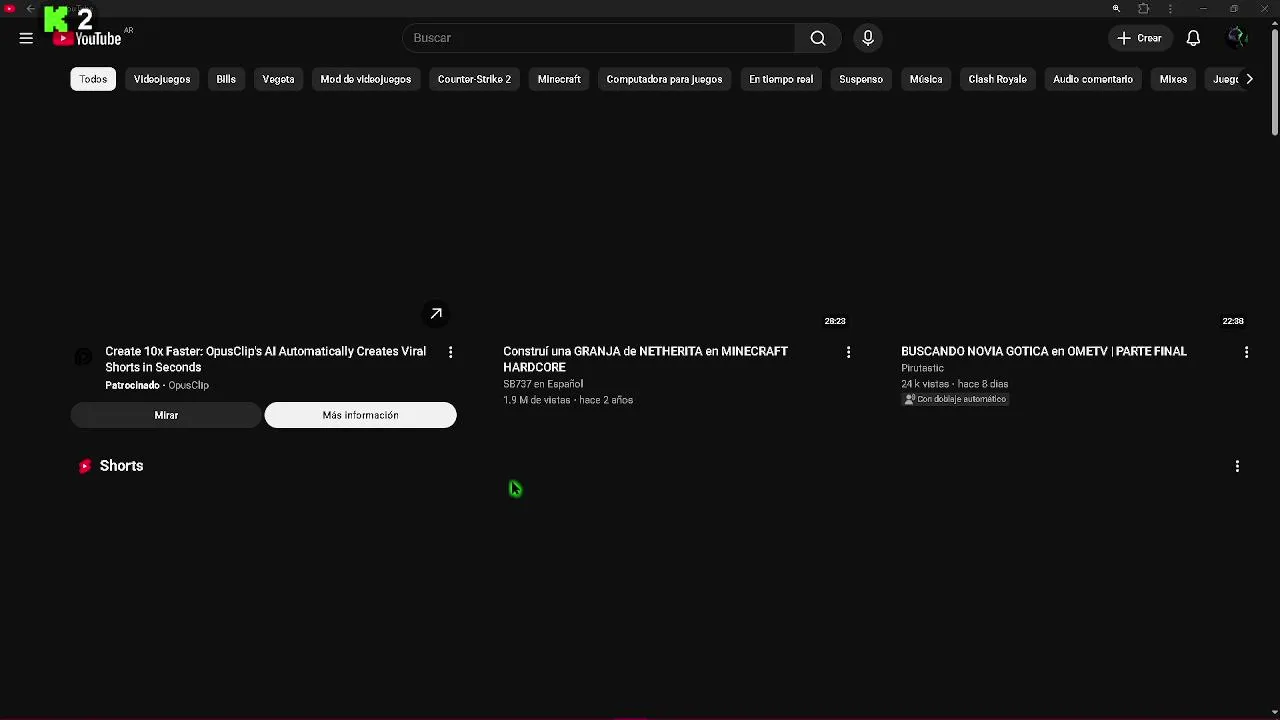Open BUSCANDO NOVIA GOTICA en OMETV video
Viewport: 1280px width, 720px height.
(x=1044, y=351)
